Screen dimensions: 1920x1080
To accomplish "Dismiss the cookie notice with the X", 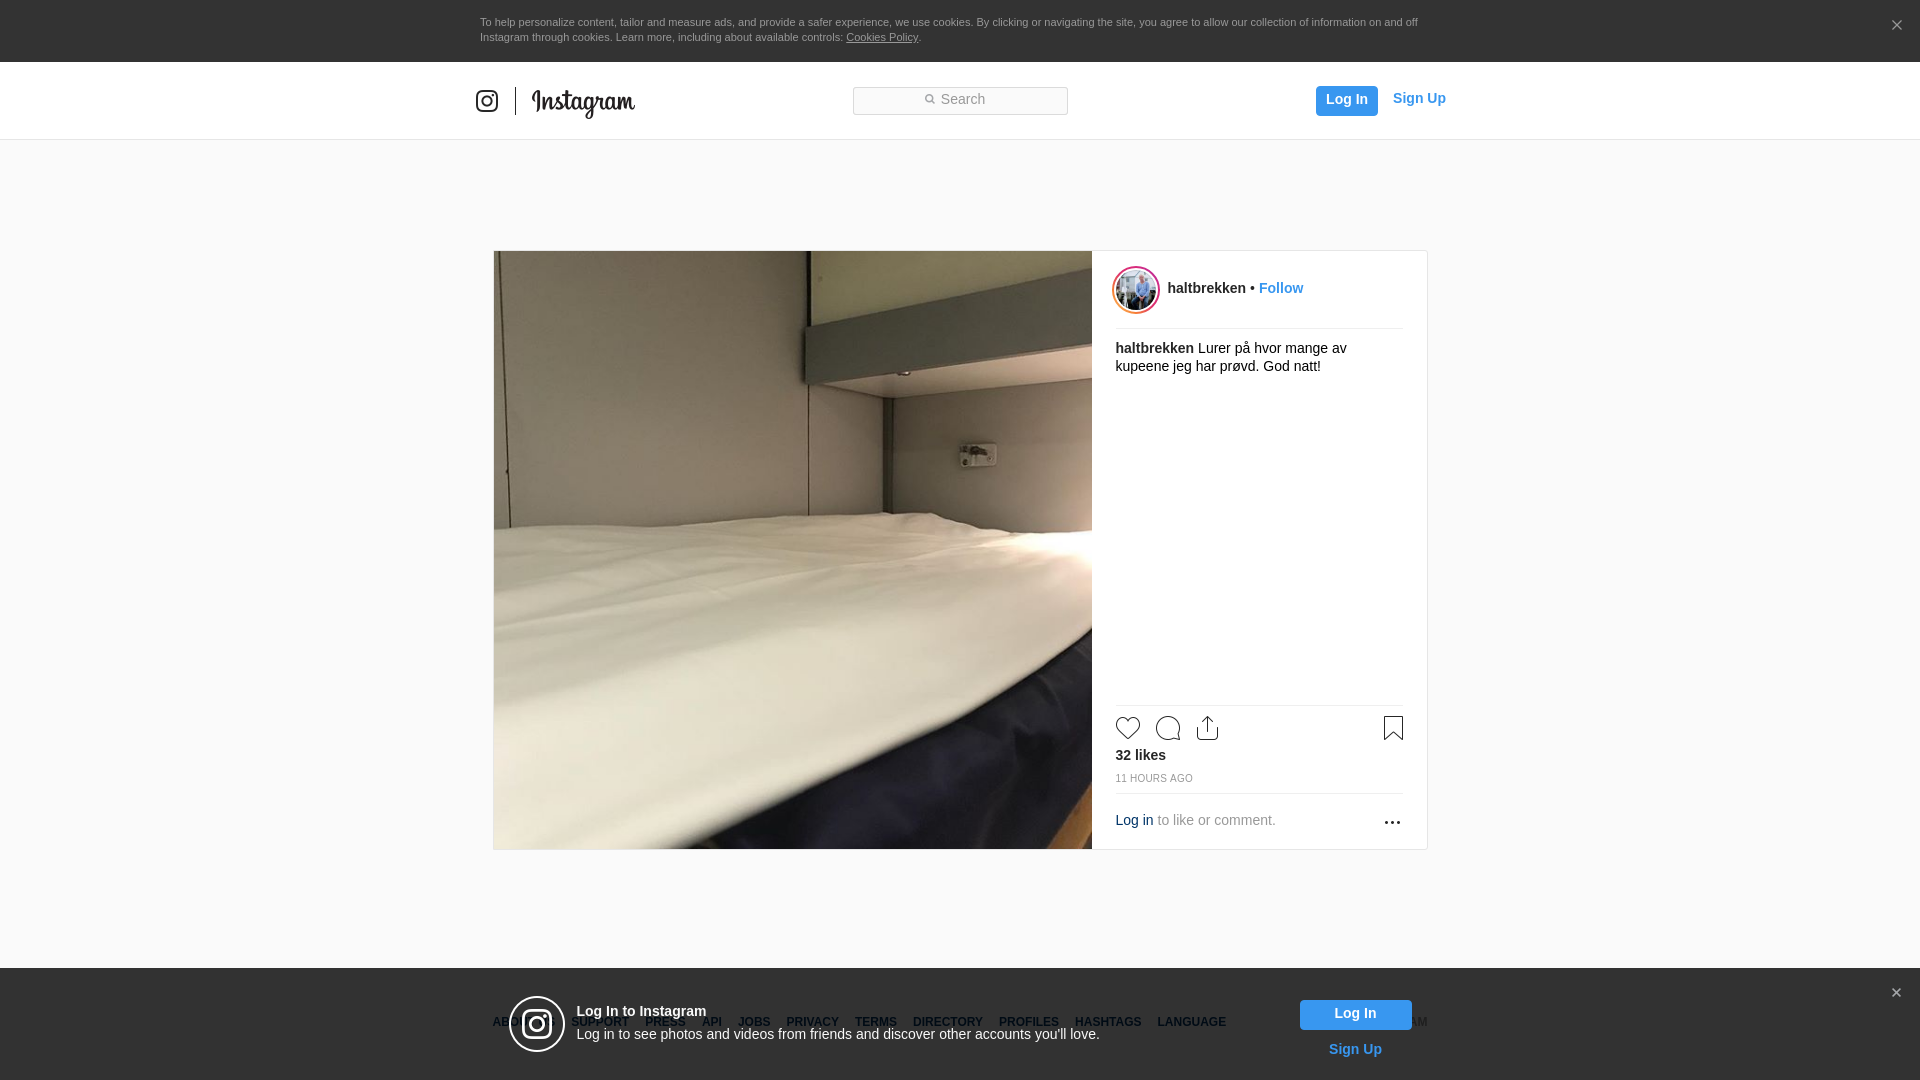I will [1896, 25].
